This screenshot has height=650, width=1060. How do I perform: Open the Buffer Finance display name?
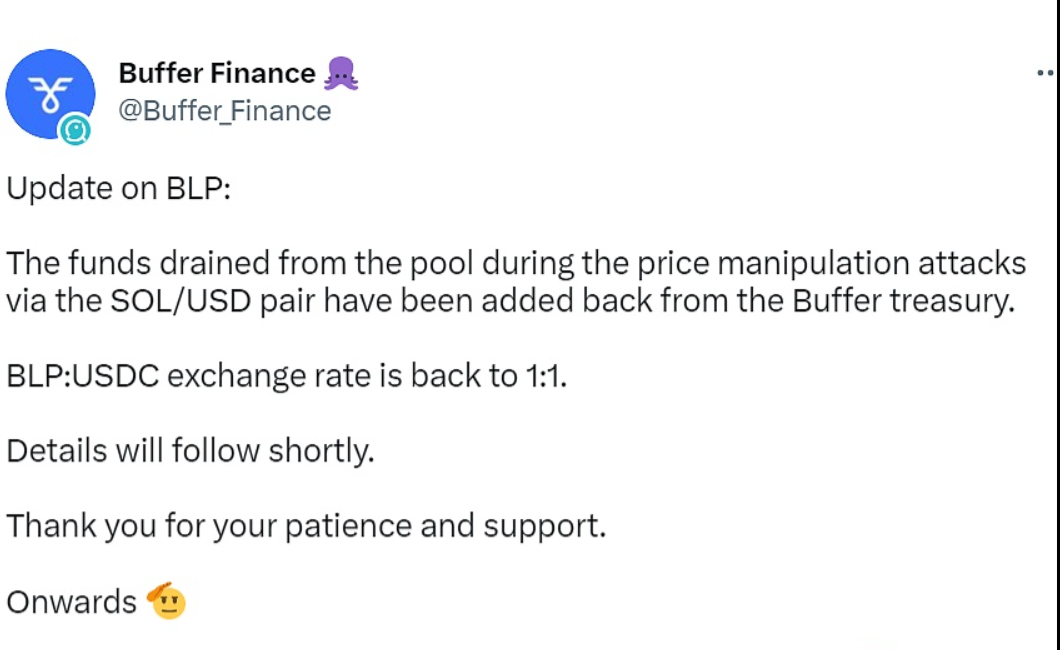click(217, 73)
